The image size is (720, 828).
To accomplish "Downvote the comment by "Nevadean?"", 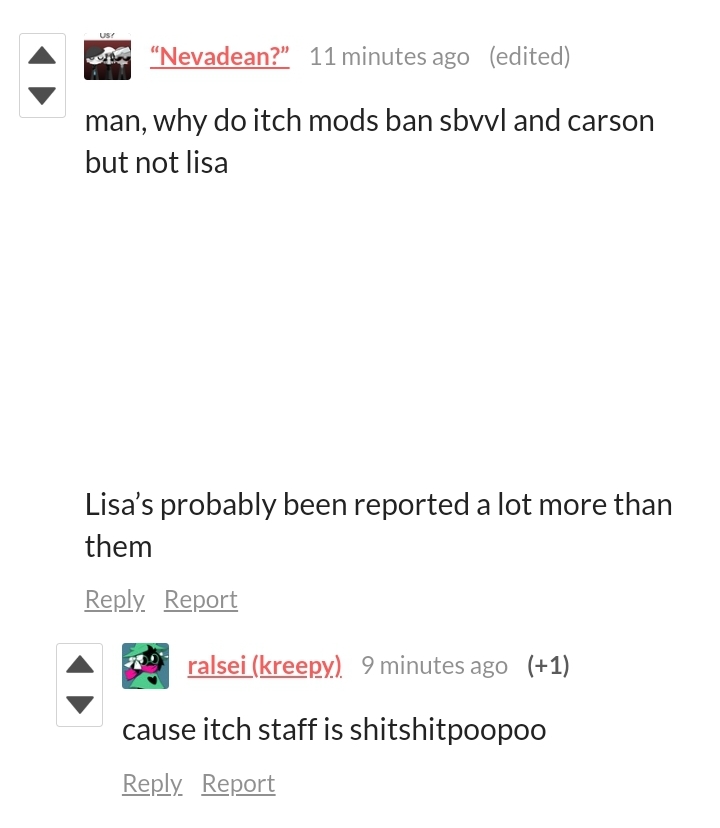I will click(x=42, y=96).
